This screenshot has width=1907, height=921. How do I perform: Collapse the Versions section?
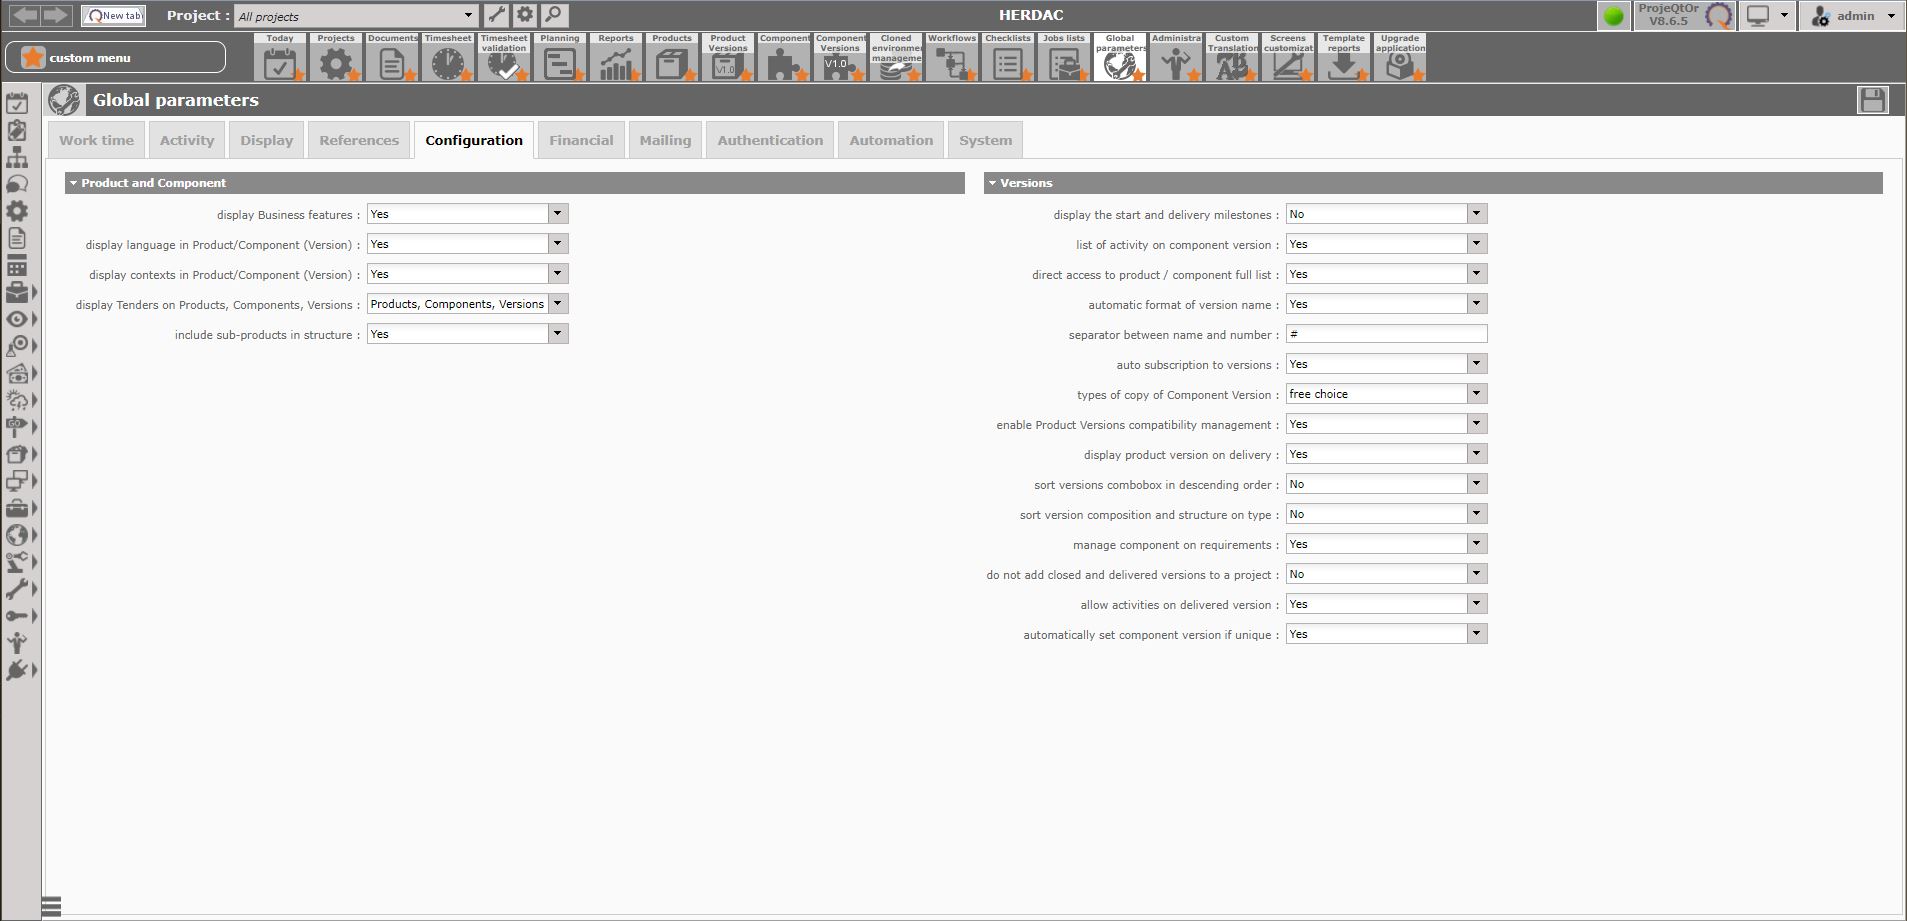[992, 183]
